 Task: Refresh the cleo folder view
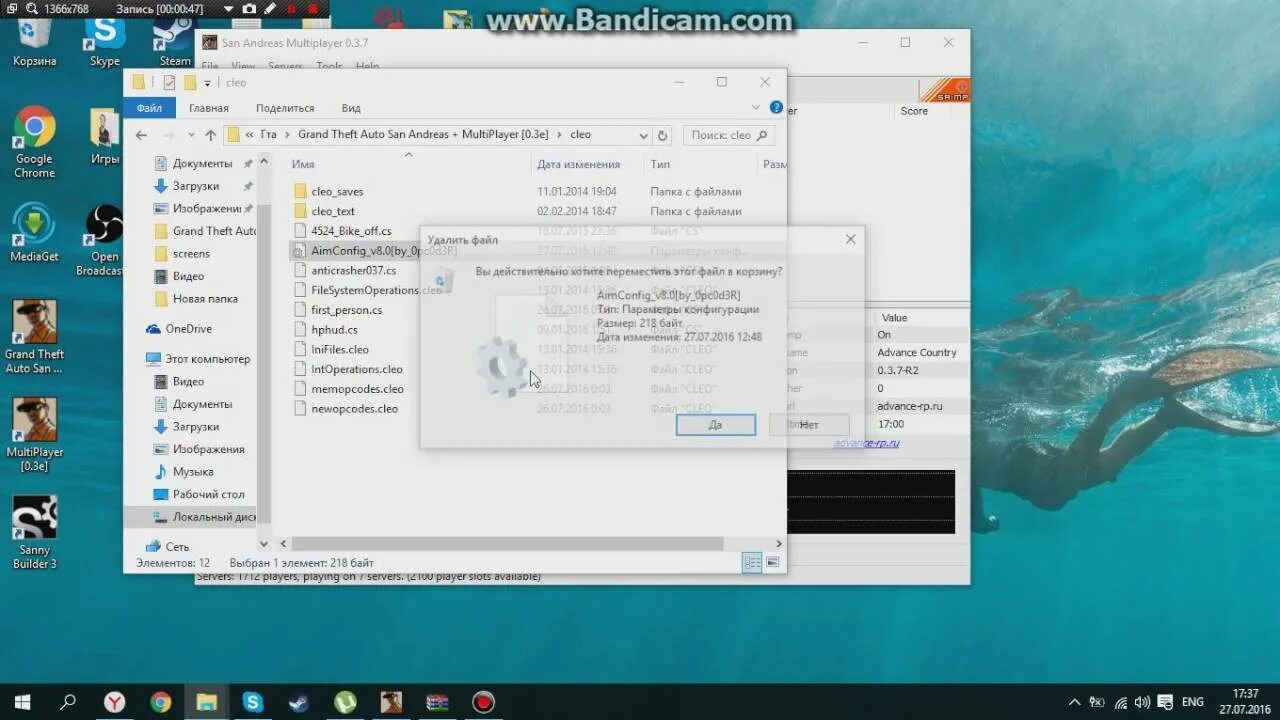coord(662,135)
